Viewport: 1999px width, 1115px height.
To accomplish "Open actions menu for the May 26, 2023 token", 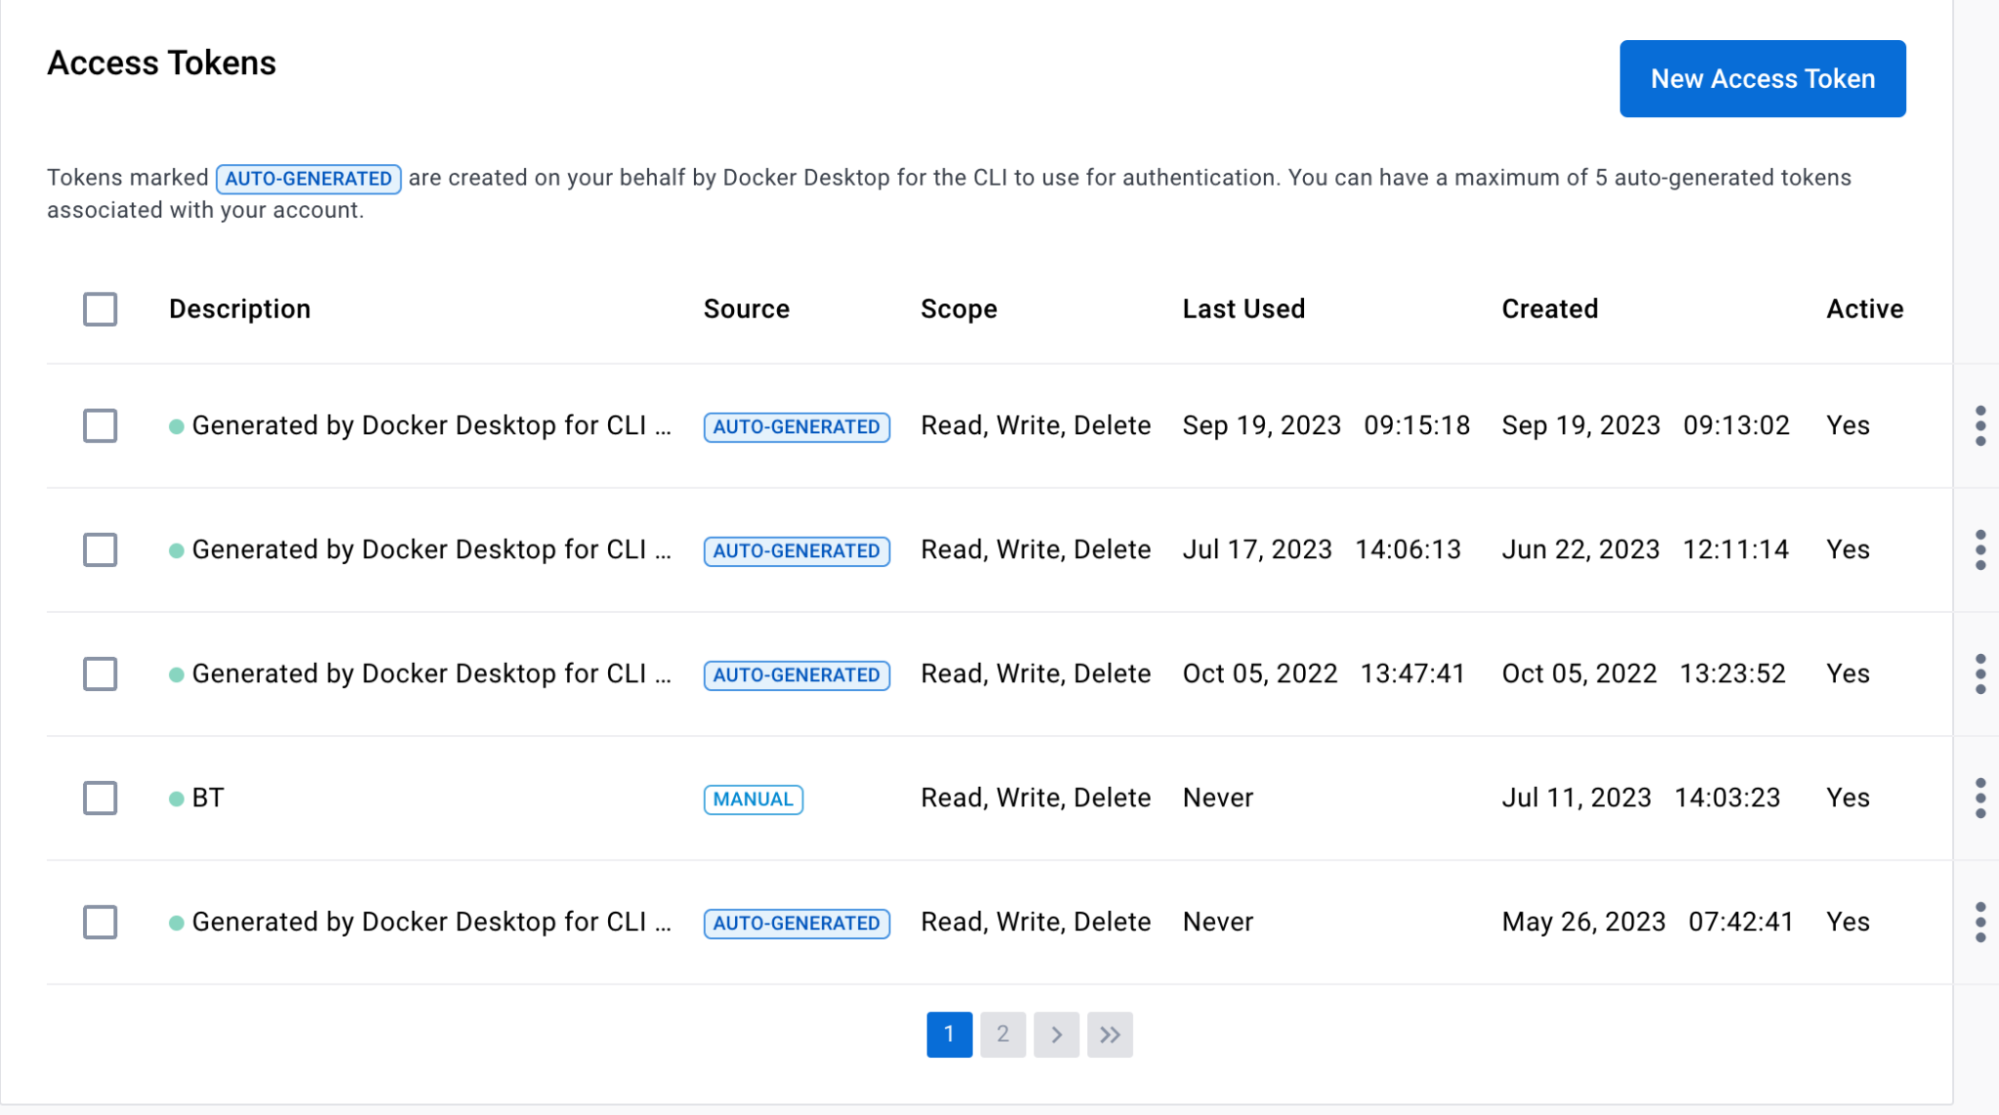I will 1981,921.
